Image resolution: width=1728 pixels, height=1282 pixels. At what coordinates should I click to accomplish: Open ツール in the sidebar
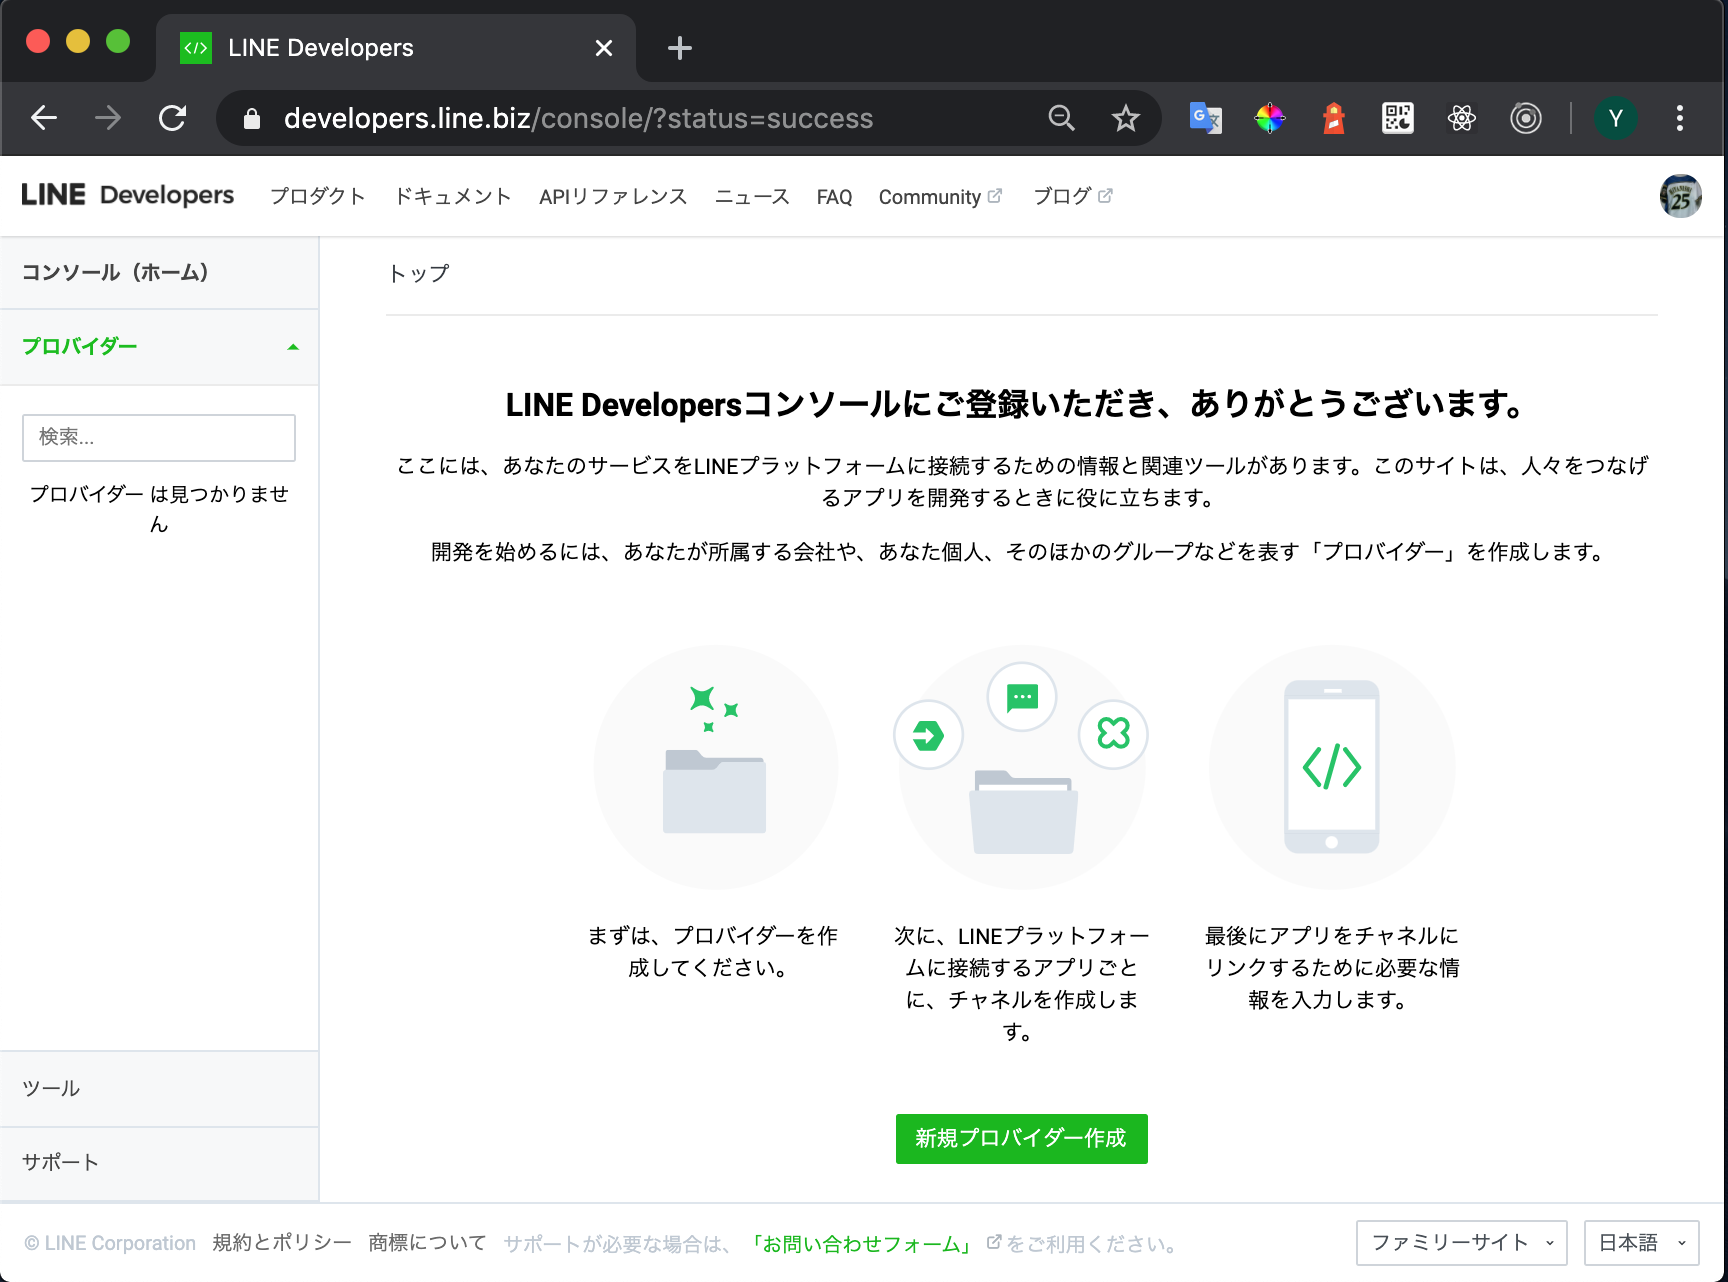coord(159,1089)
